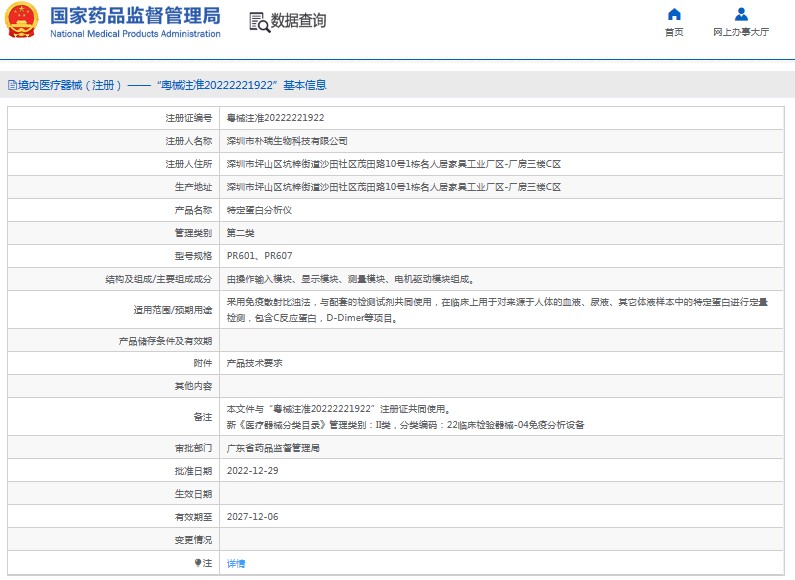
Task: Click 适用范围/预期用途 row label
Action: [173, 310]
